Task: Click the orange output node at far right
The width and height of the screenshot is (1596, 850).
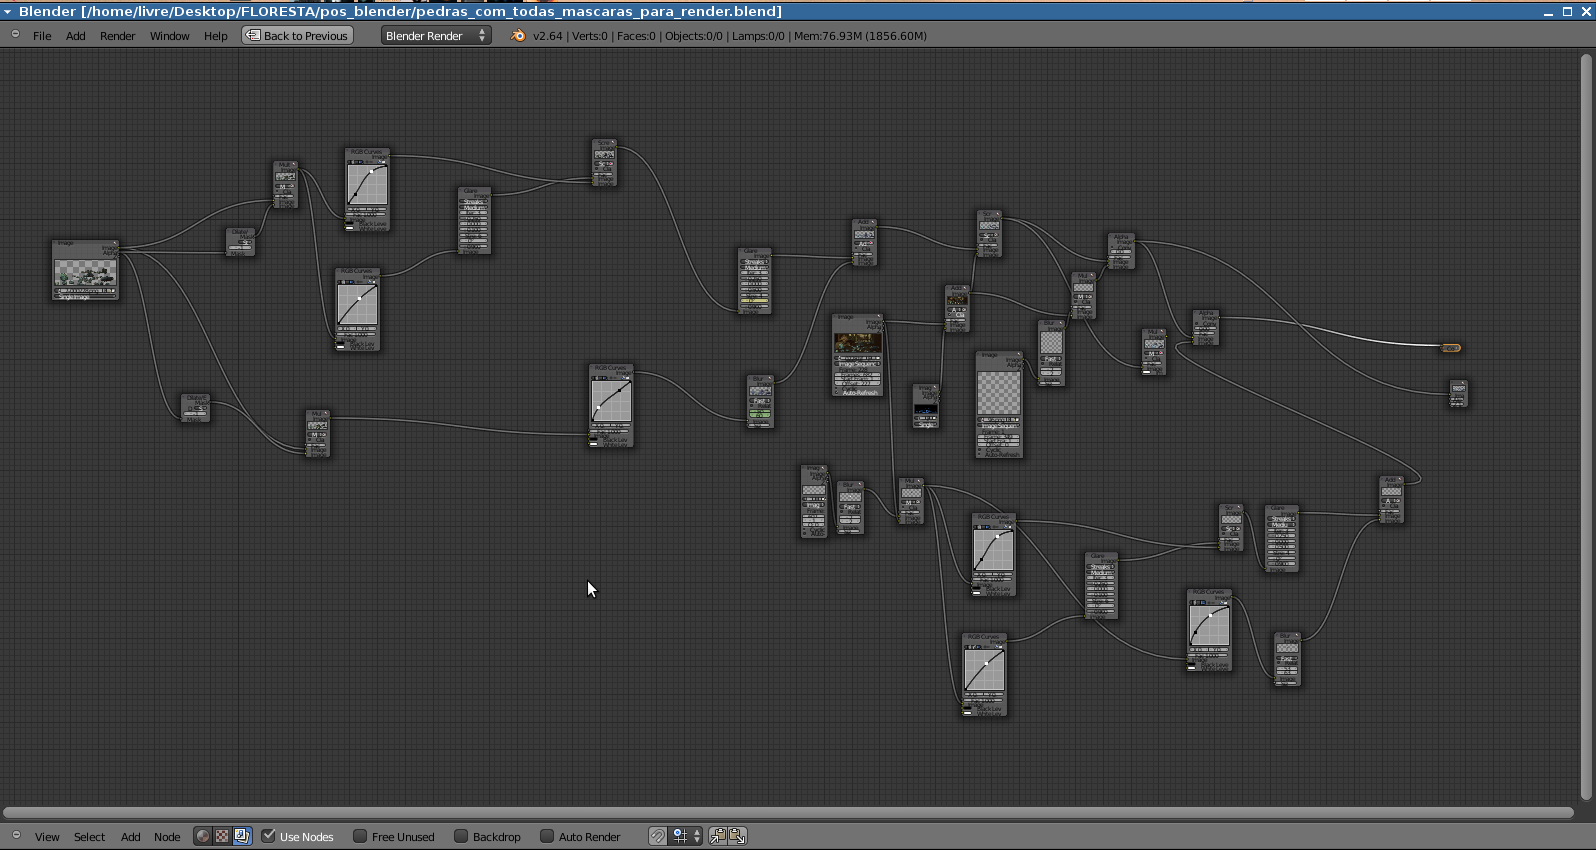Action: click(1450, 348)
